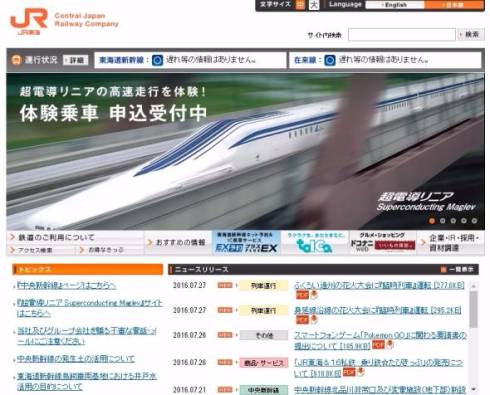Open the EX予約 プラスEX banner

[246, 243]
